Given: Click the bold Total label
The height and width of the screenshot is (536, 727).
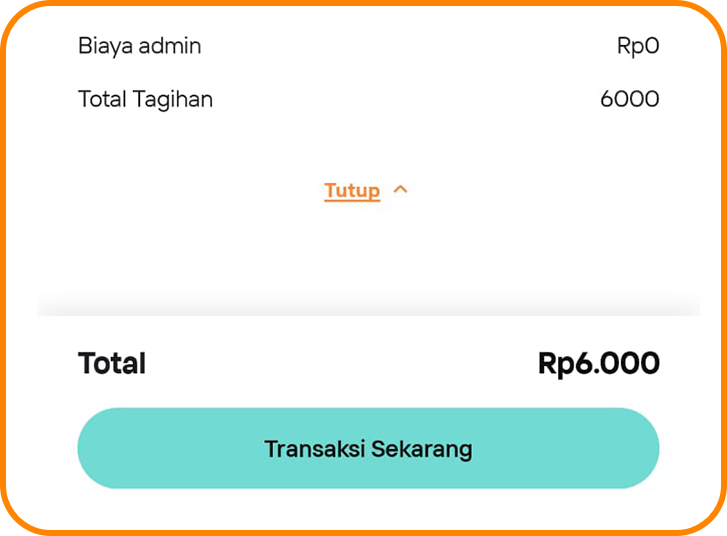Looking at the screenshot, I should pos(112,363).
